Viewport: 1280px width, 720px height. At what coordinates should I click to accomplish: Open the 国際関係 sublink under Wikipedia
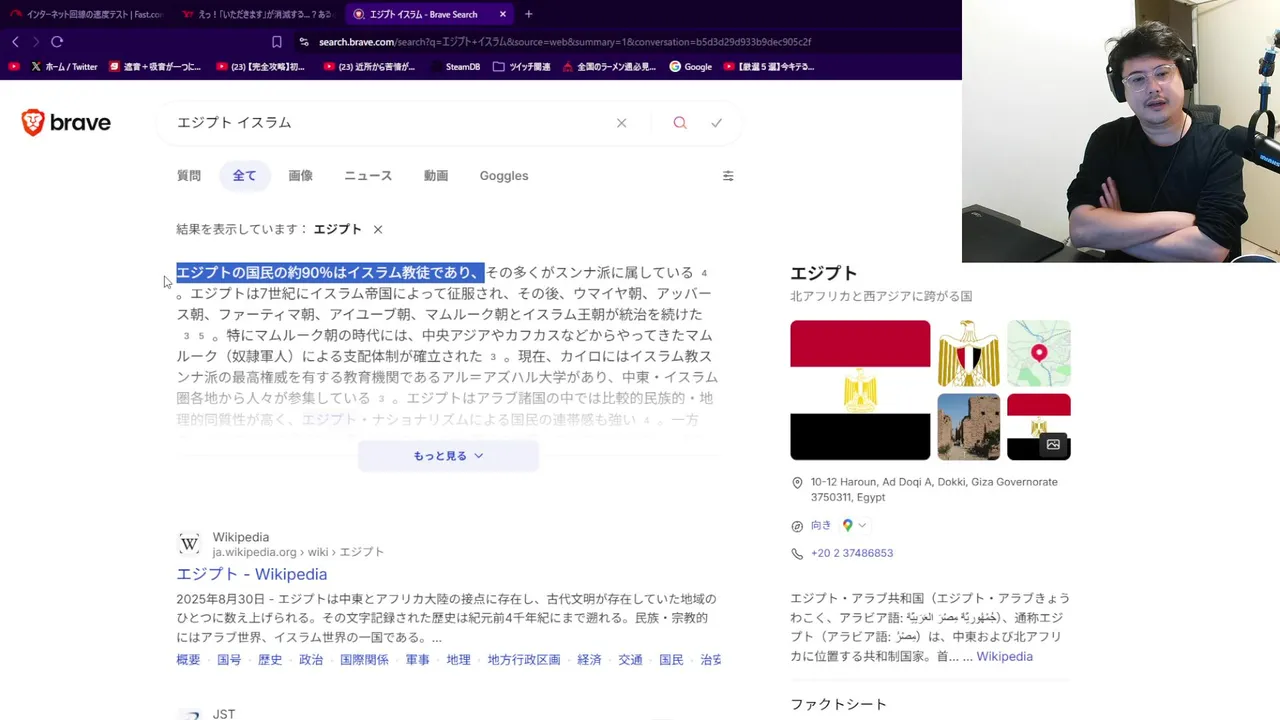pos(364,660)
